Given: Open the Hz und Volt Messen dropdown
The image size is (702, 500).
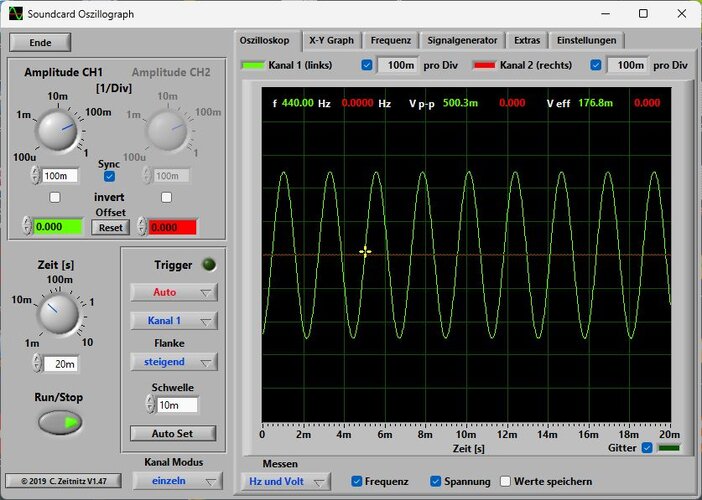Looking at the screenshot, I should click(286, 482).
